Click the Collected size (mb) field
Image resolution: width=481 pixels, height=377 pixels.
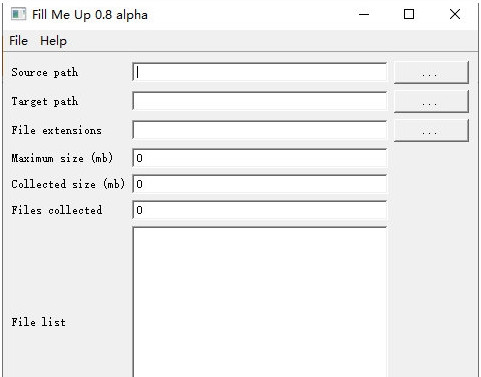coord(260,184)
